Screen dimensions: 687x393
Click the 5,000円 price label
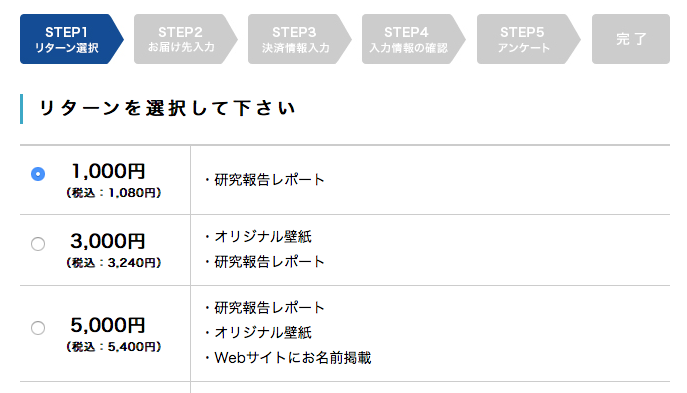[108, 325]
